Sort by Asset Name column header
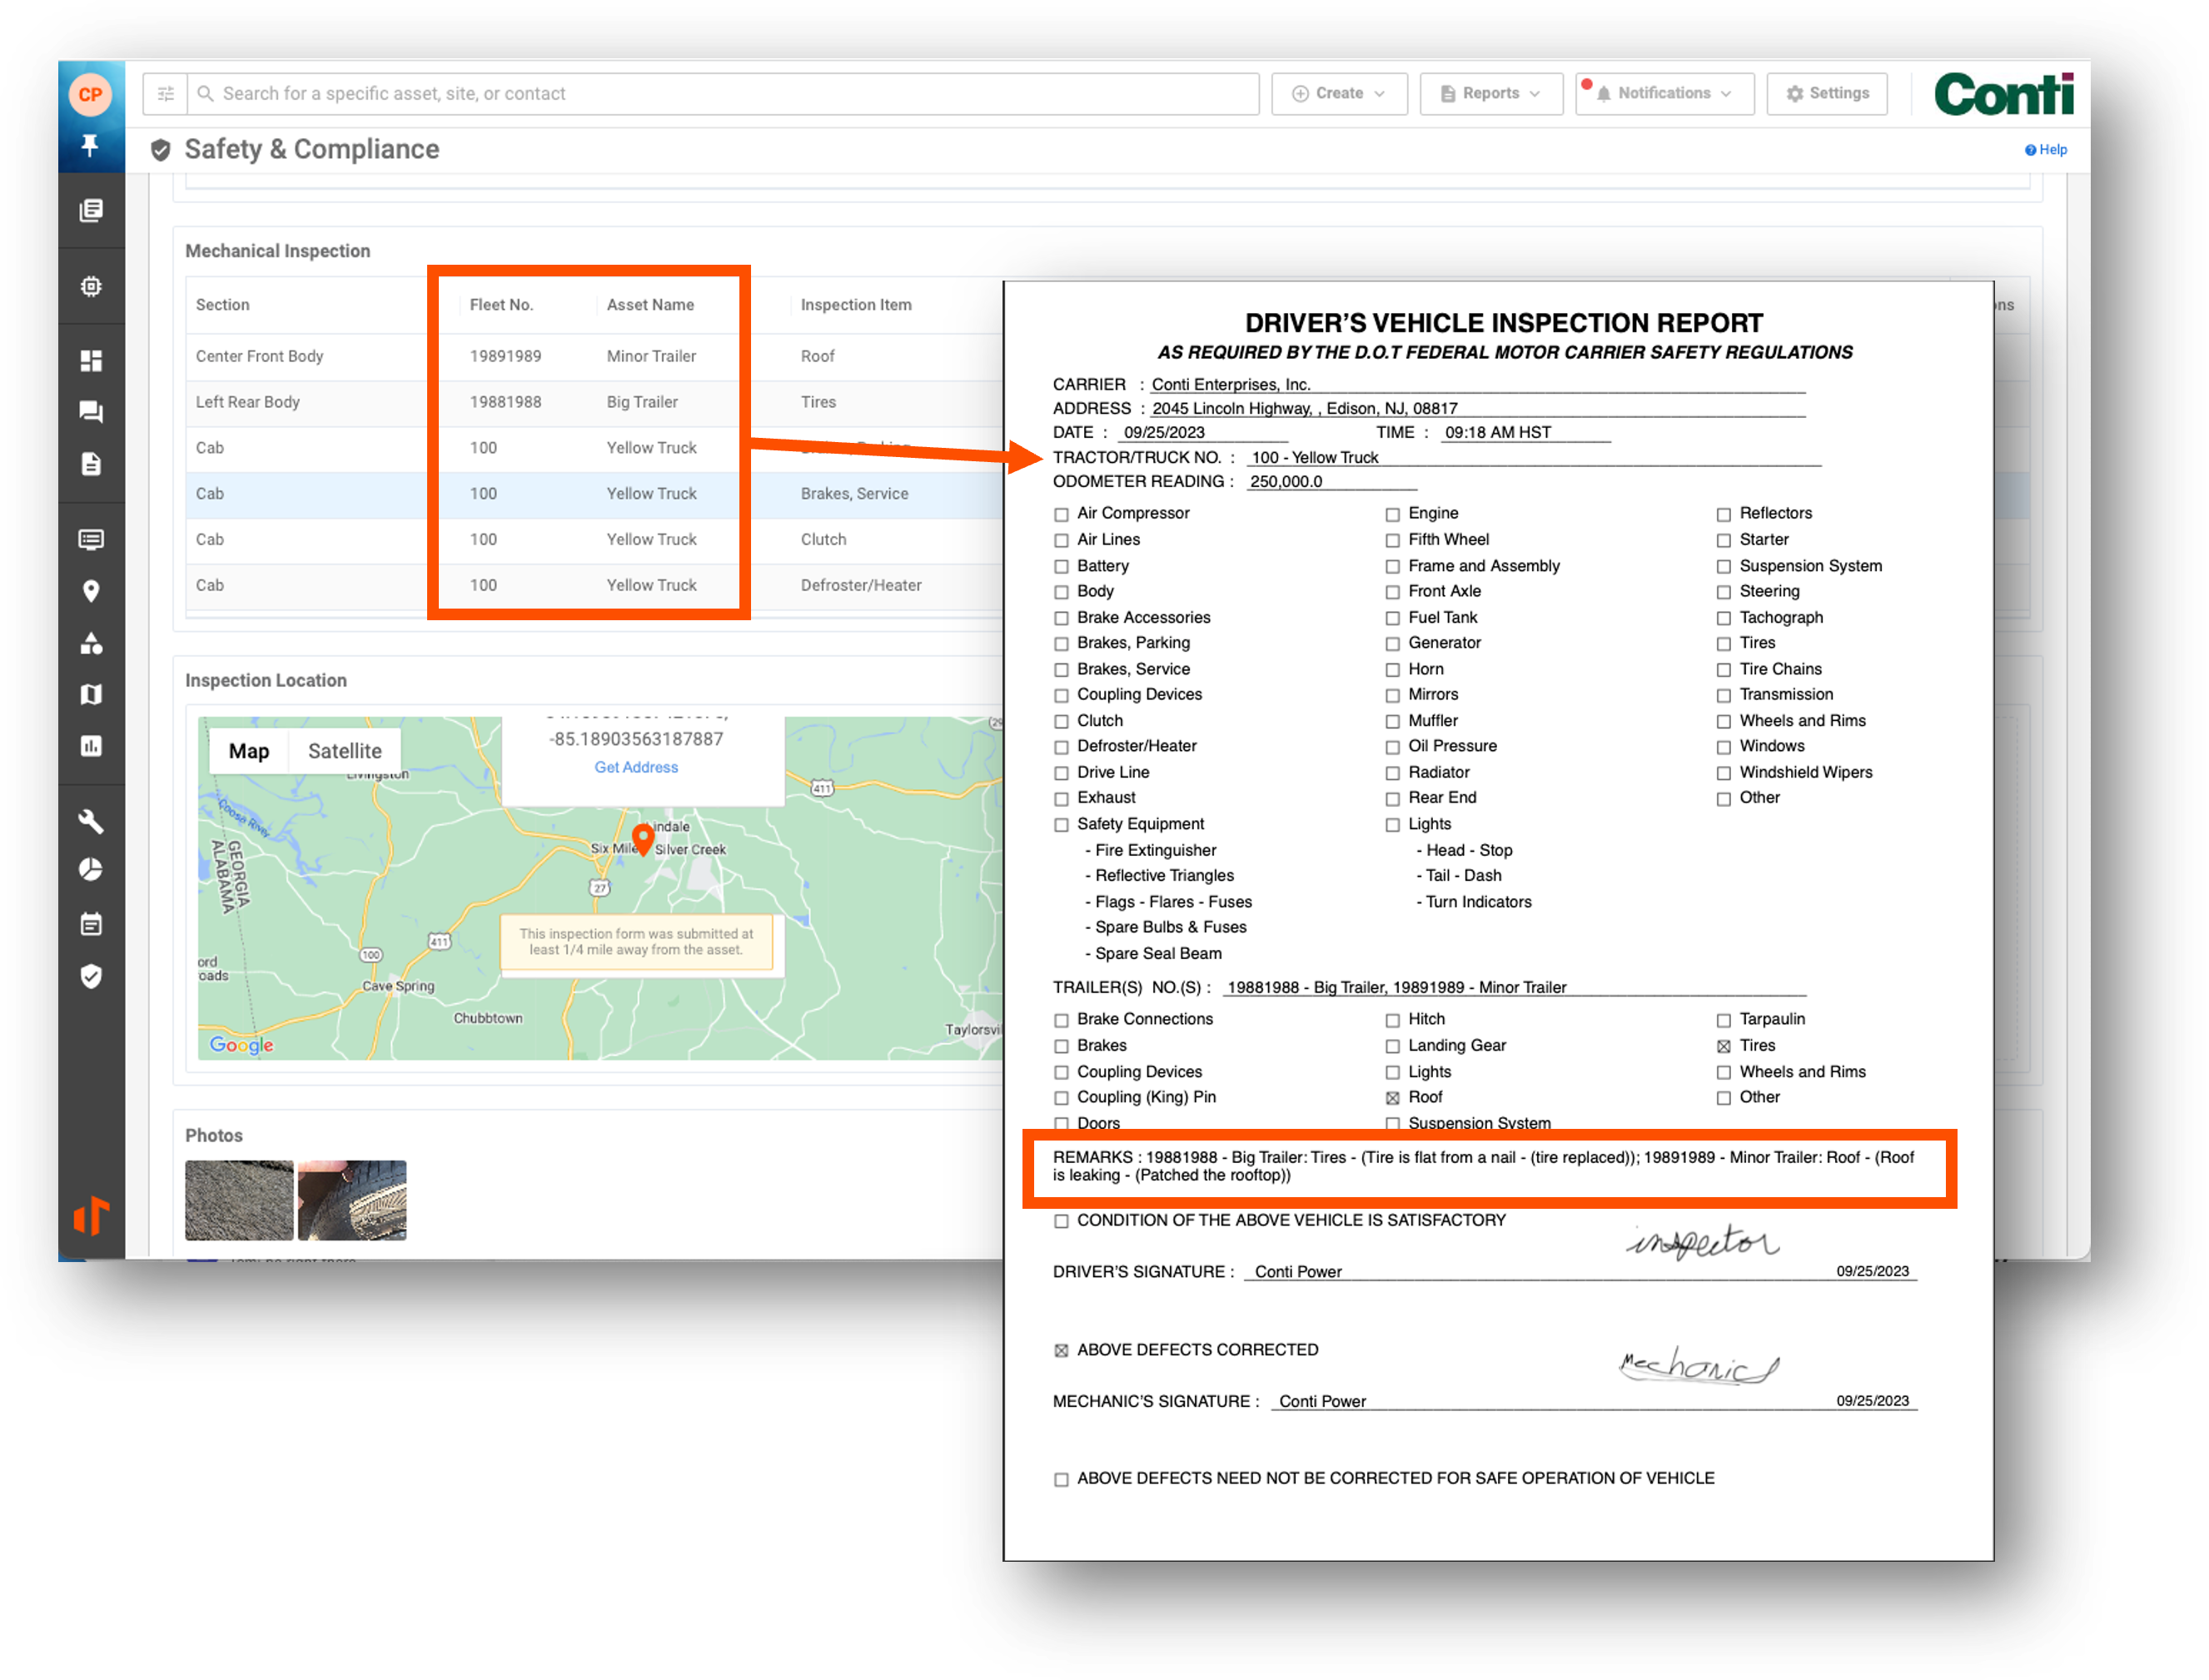Image resolution: width=2209 pixels, height=1680 pixels. click(650, 304)
